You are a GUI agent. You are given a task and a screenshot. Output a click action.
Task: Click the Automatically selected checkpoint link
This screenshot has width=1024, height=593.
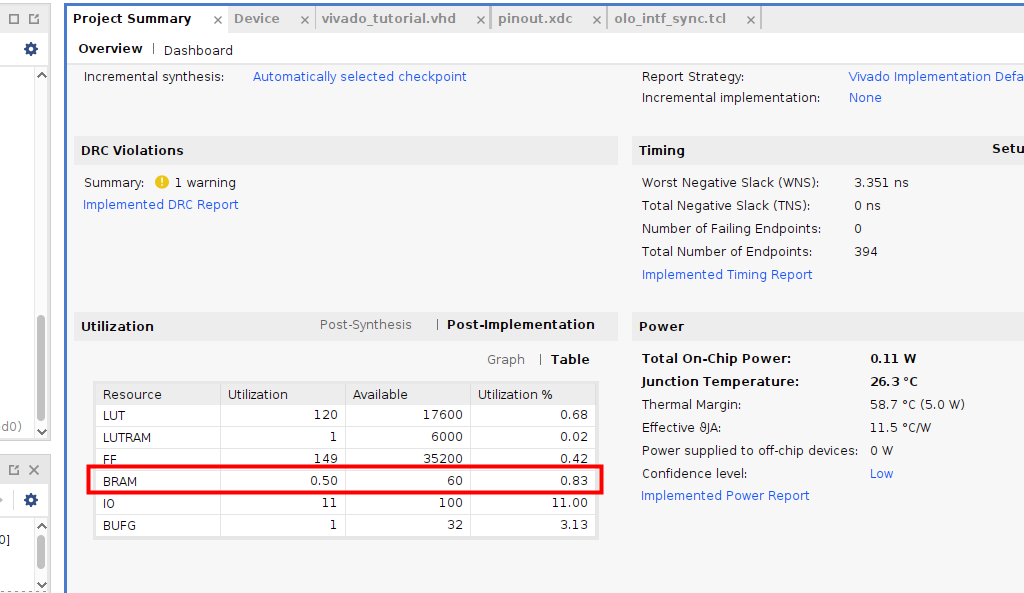pos(360,76)
